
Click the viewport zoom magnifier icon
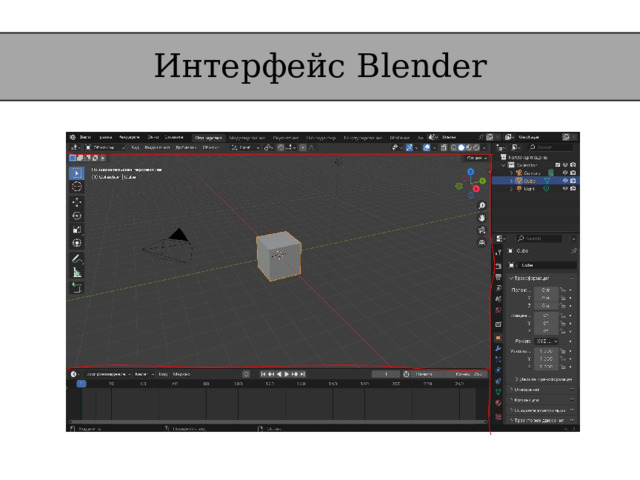[482, 205]
